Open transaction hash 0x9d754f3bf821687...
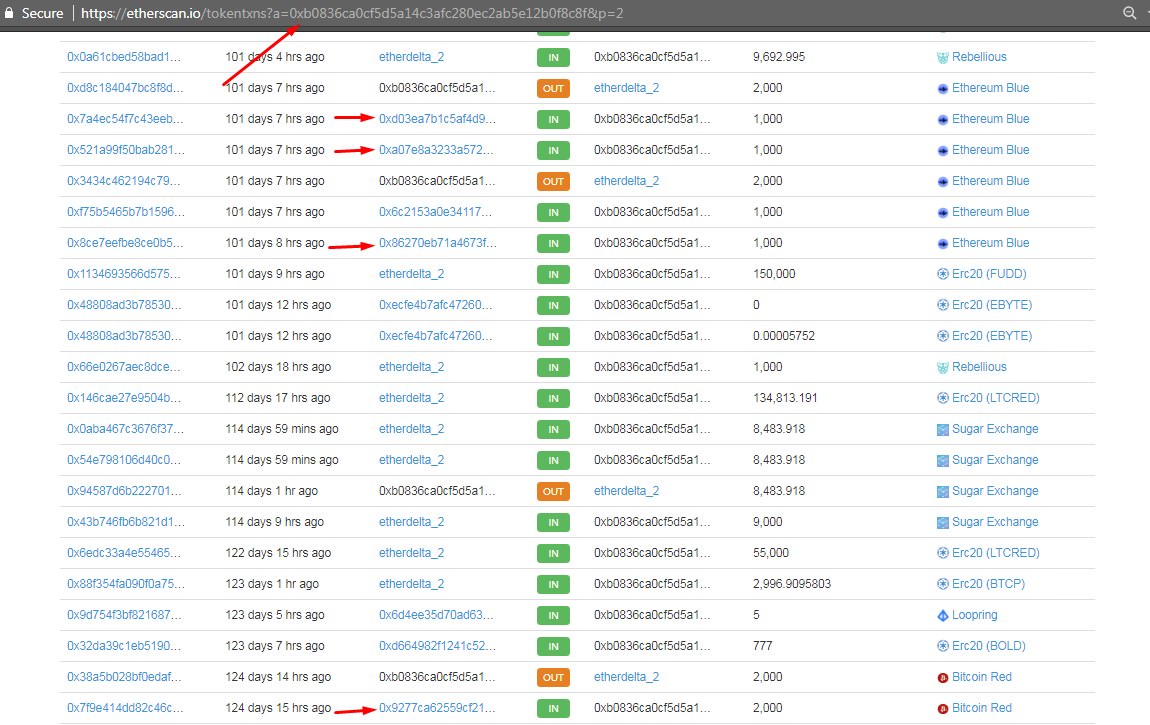 [124, 615]
